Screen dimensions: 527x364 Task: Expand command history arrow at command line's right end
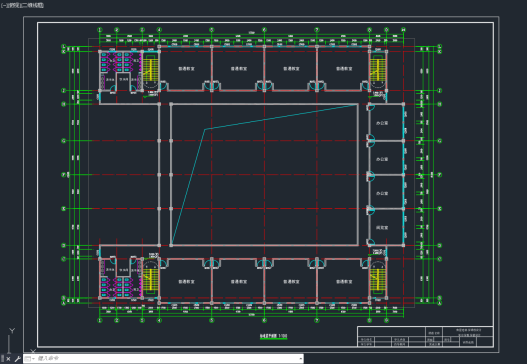click(300, 359)
